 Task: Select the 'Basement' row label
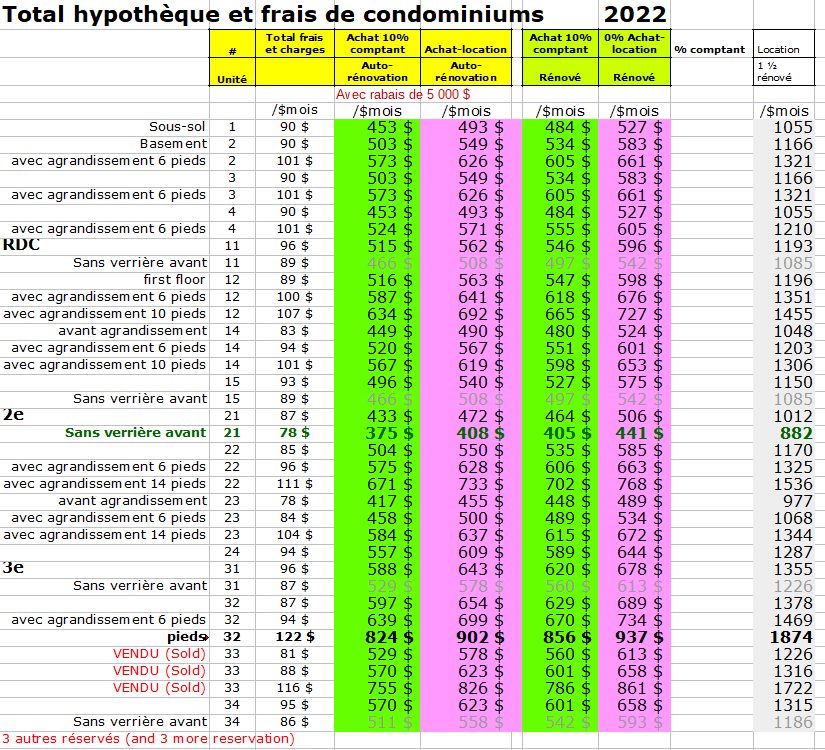(174, 144)
